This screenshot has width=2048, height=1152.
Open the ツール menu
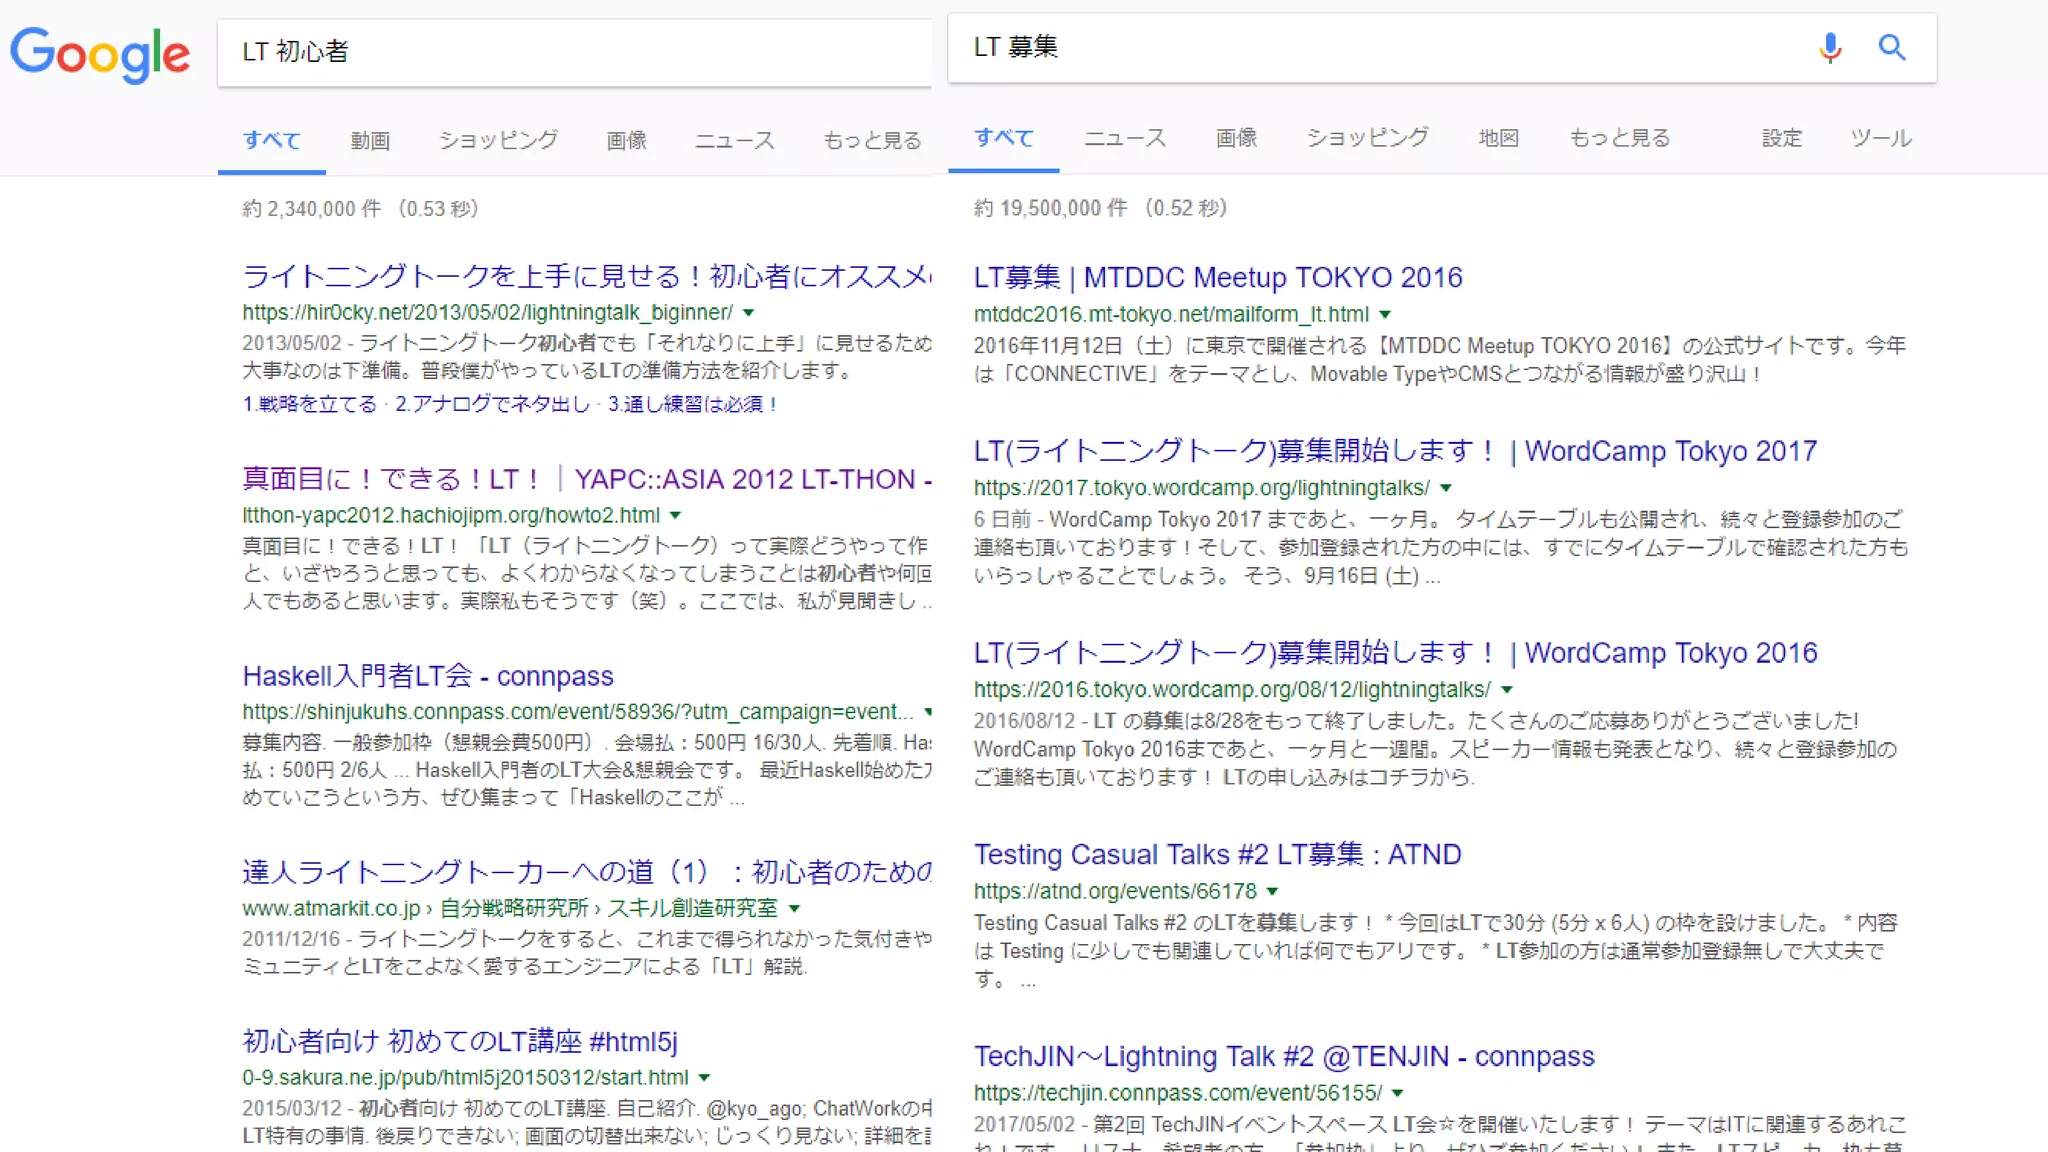[x=1880, y=138]
